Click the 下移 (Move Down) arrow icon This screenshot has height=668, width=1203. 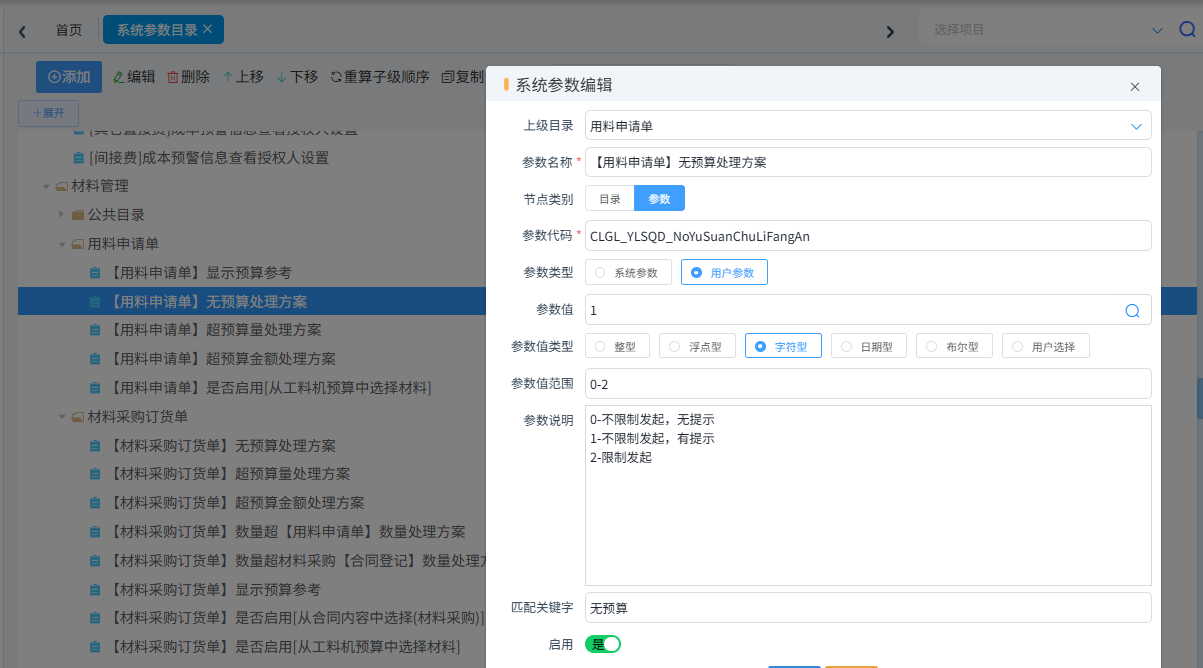coord(281,76)
